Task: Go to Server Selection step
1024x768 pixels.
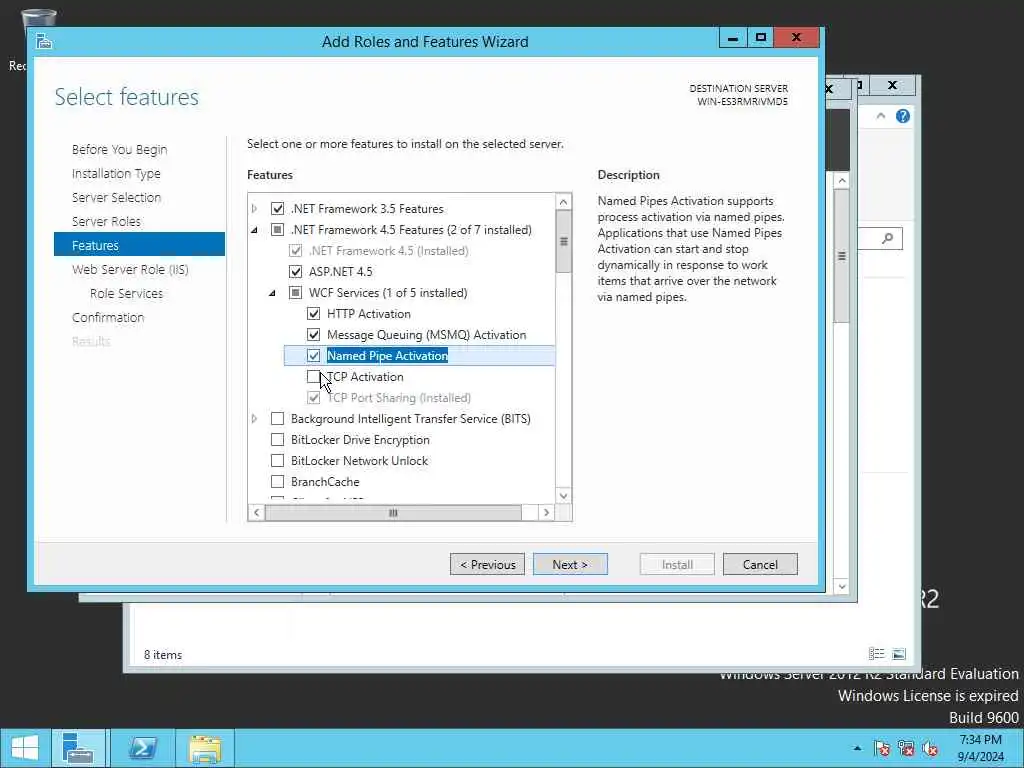Action: pos(116,197)
